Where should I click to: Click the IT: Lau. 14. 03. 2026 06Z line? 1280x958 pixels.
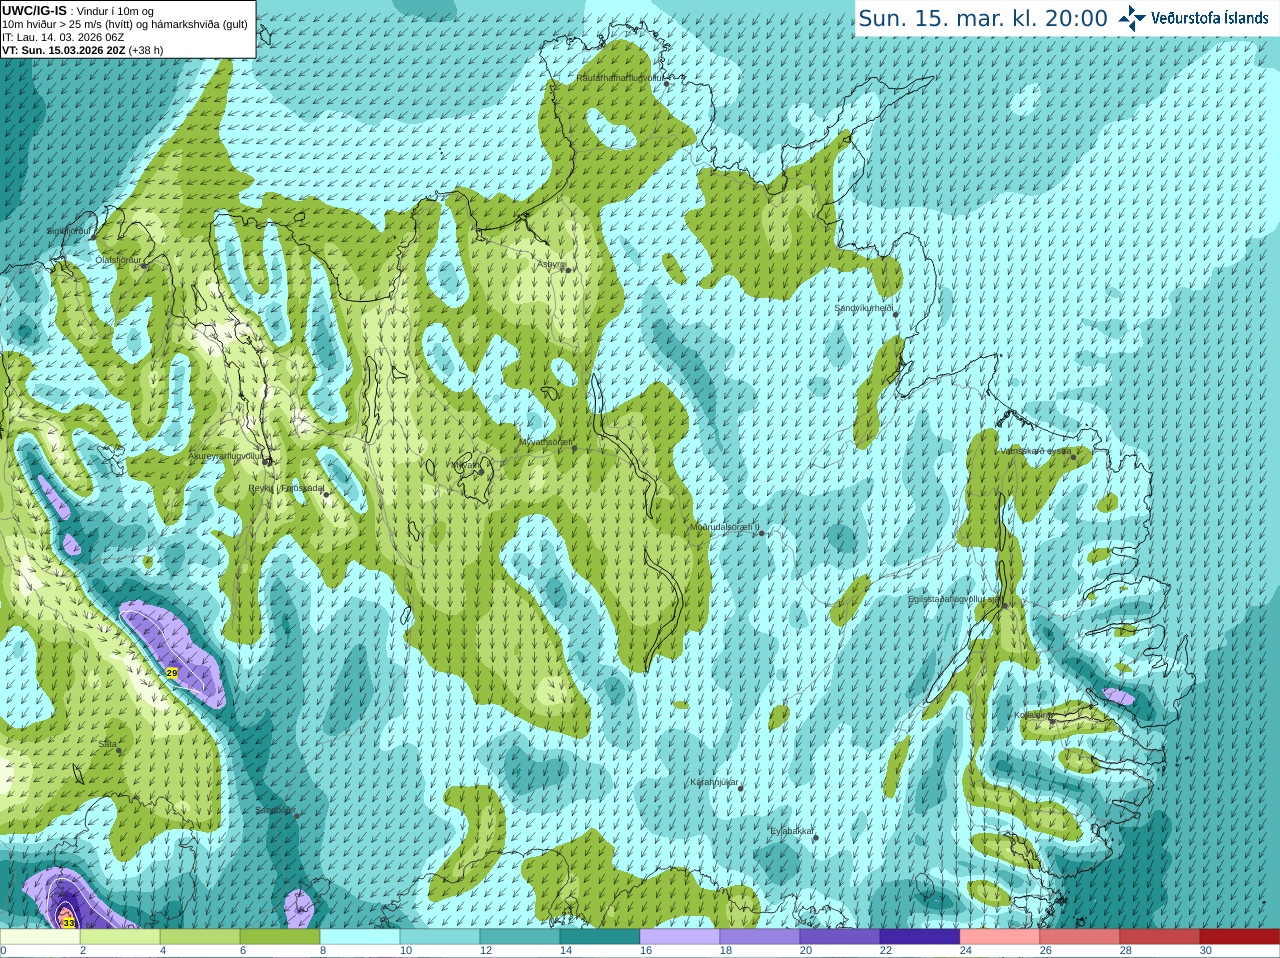pyautogui.click(x=63, y=37)
